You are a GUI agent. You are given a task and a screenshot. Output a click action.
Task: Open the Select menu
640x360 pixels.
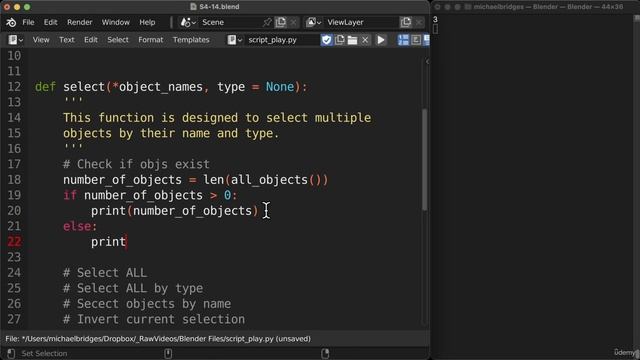point(118,40)
